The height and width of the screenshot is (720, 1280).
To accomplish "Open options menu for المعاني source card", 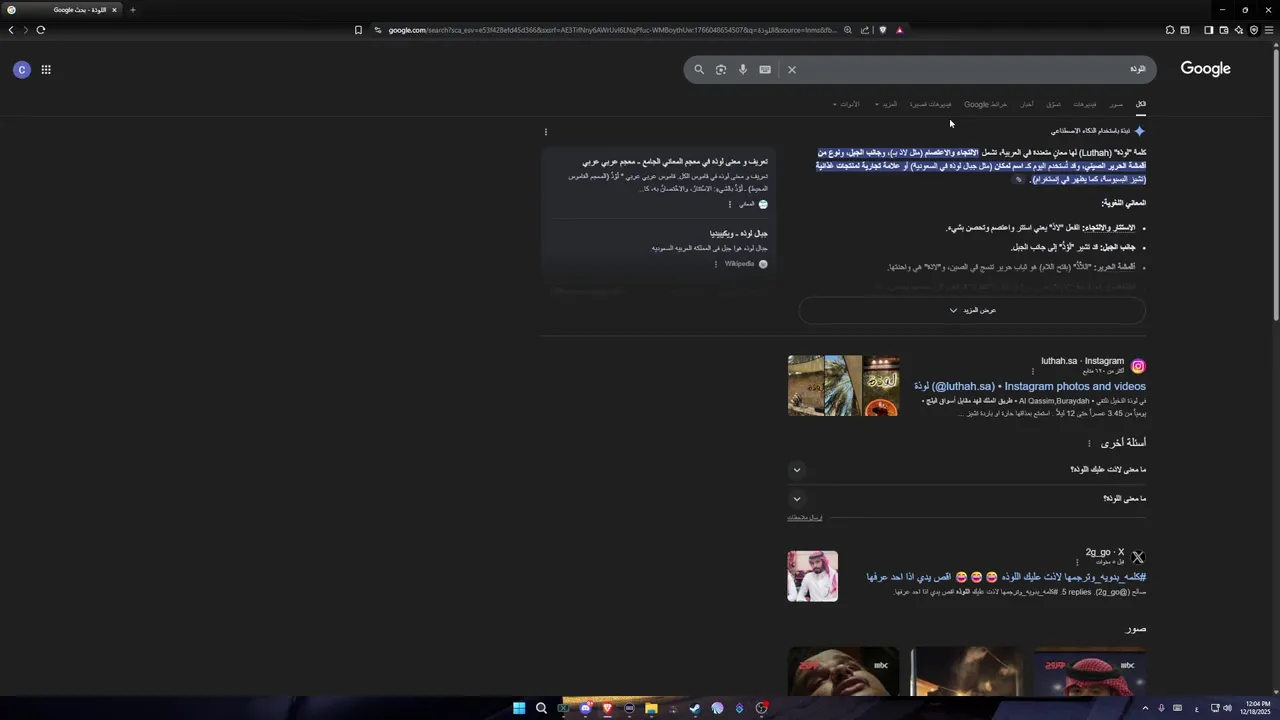I will tap(730, 204).
